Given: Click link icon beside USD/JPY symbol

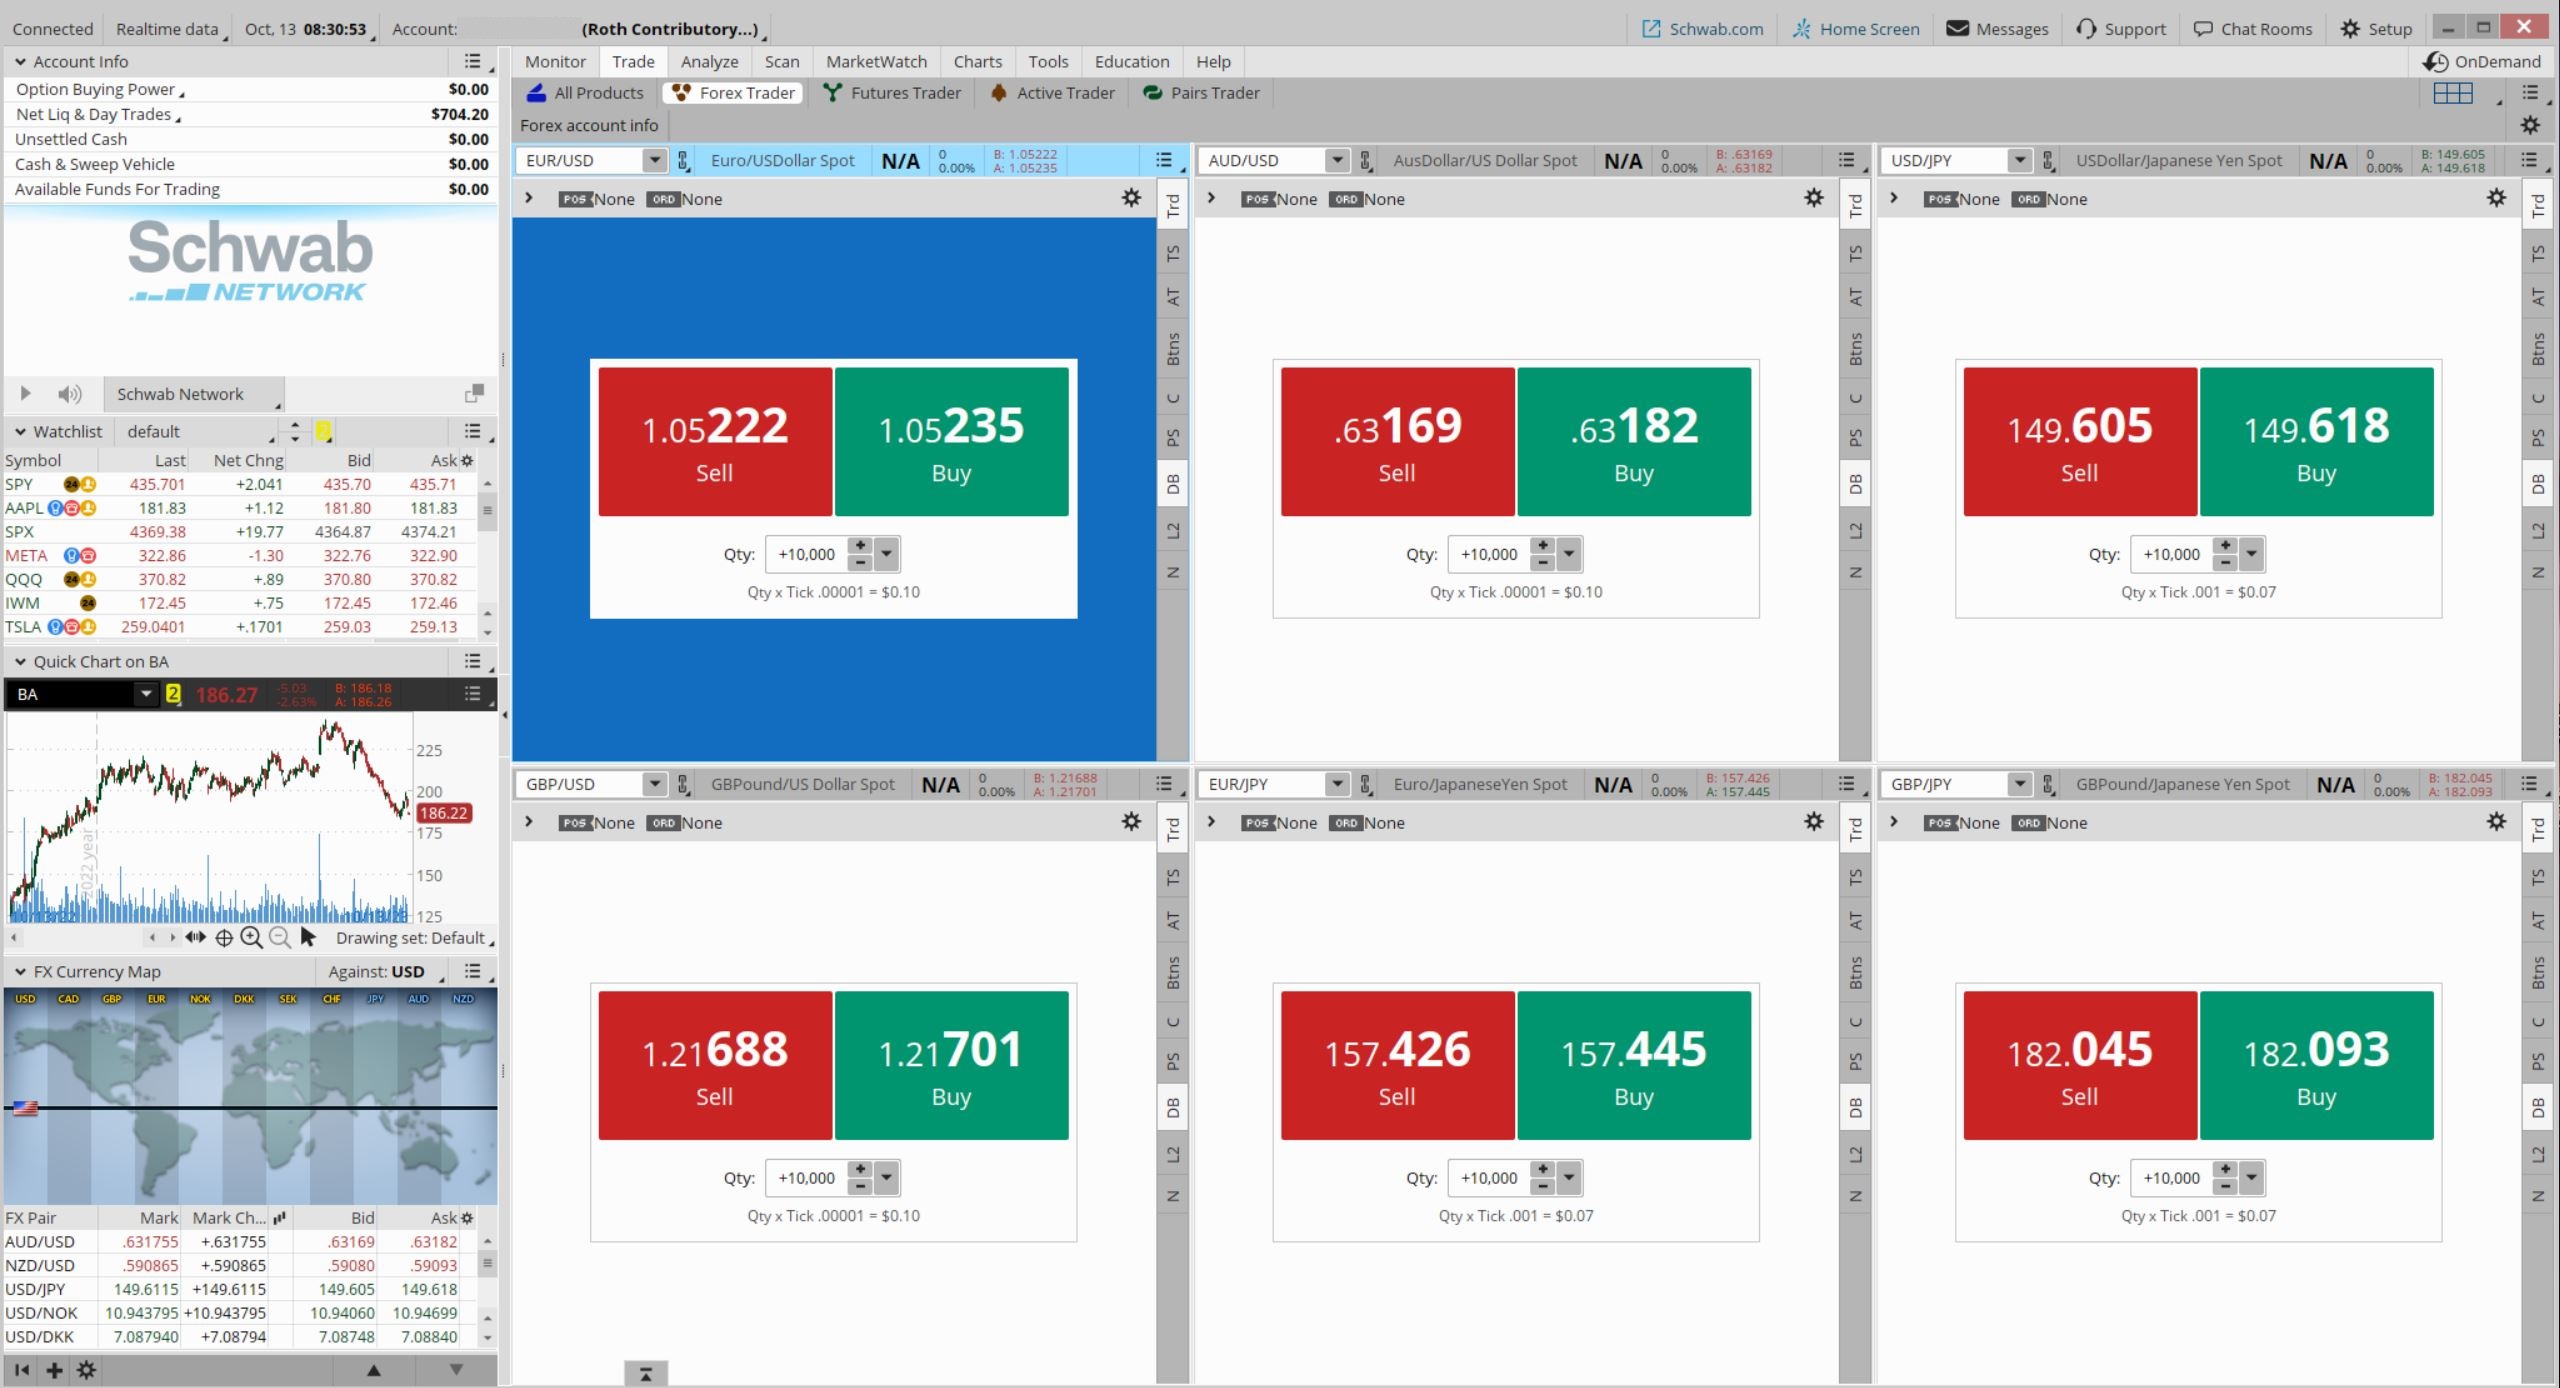Looking at the screenshot, I should [x=2048, y=160].
